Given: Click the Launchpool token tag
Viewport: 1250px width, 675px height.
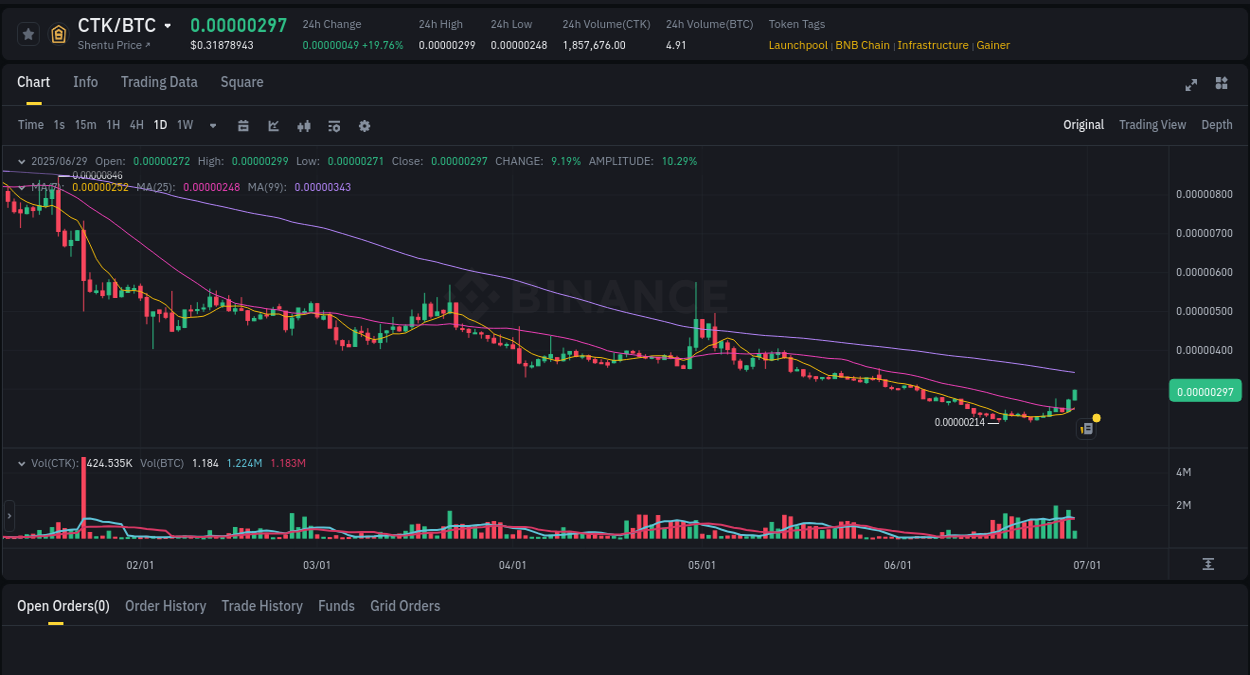Looking at the screenshot, I should [798, 45].
